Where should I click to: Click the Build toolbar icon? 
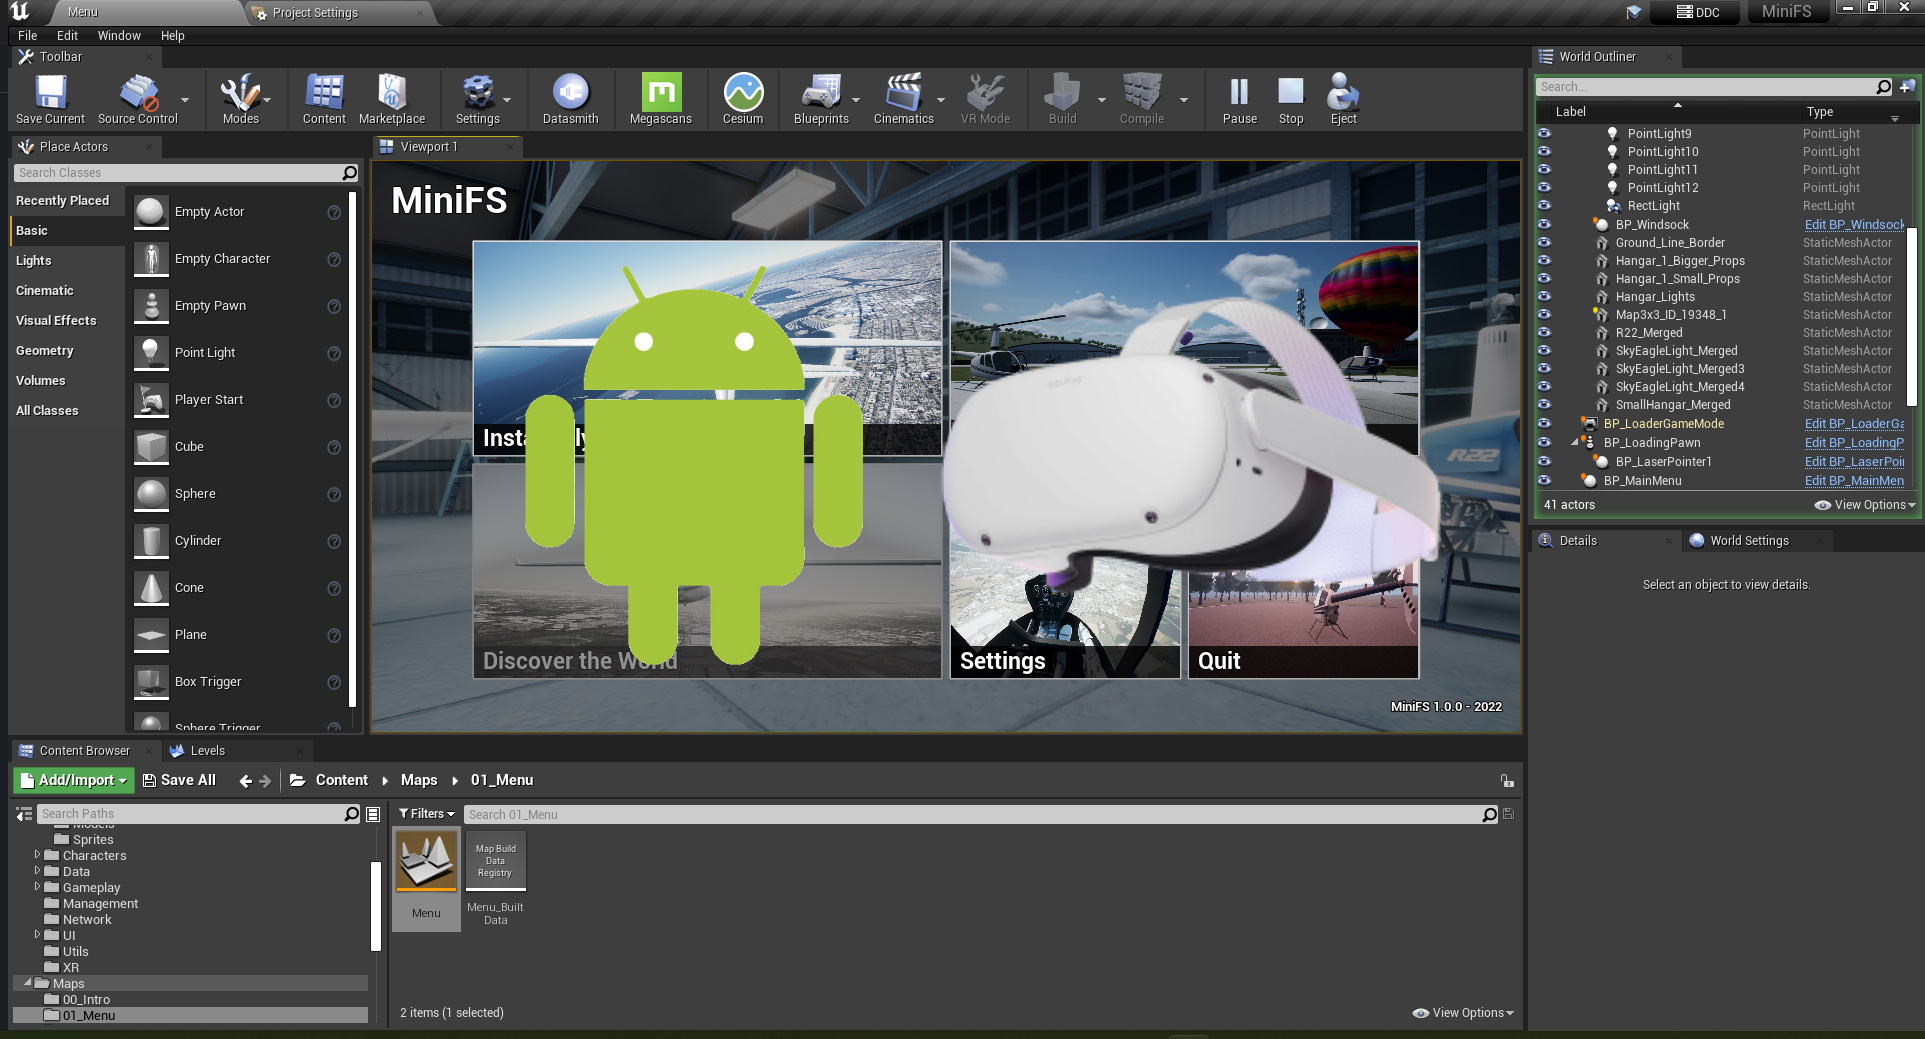tap(1062, 98)
